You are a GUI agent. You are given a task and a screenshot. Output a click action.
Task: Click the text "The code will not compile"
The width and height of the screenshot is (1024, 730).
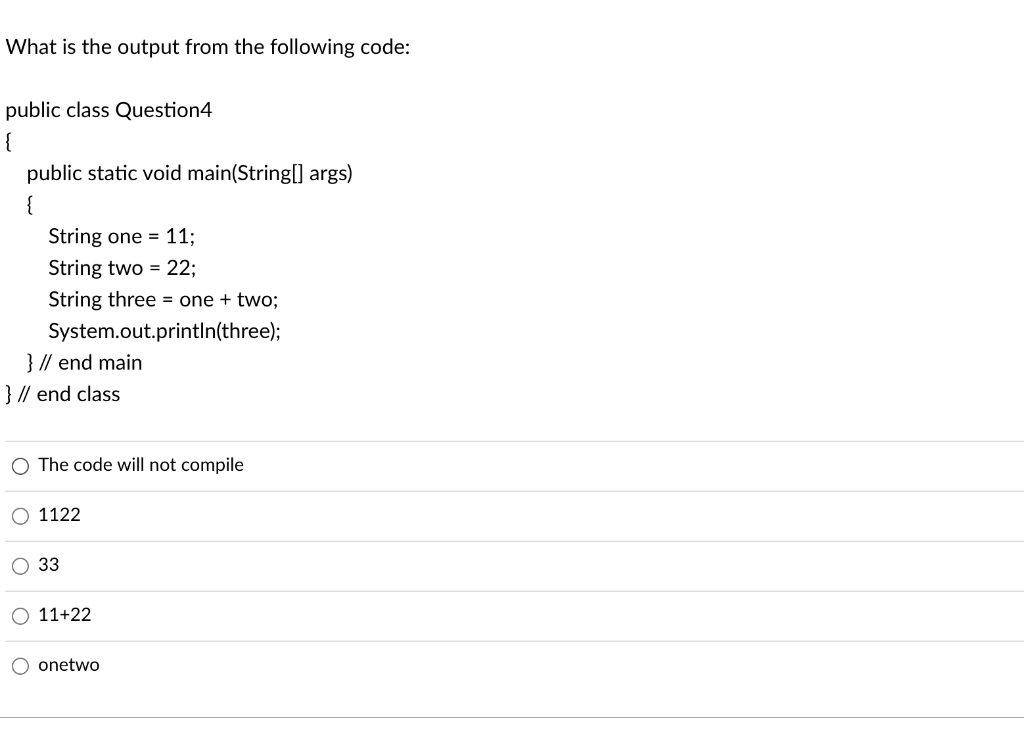click(140, 464)
